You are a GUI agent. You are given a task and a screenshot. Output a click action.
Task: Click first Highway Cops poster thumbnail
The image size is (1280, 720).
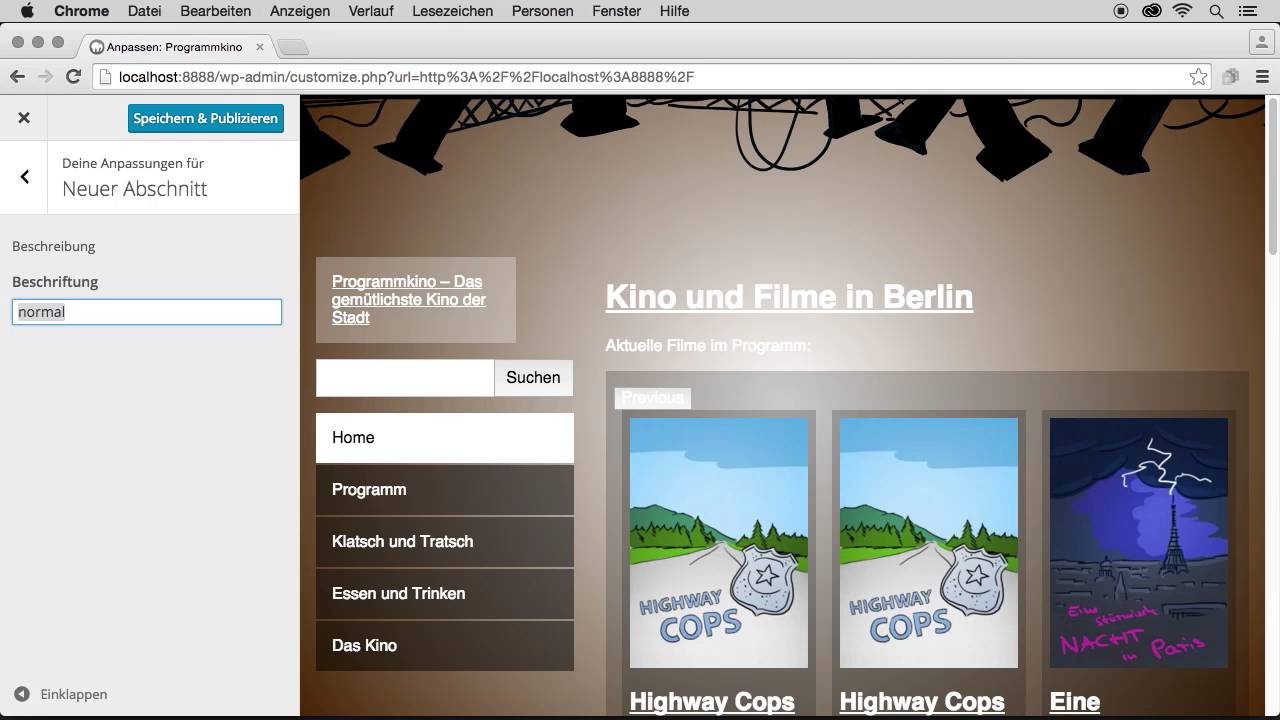pos(719,543)
